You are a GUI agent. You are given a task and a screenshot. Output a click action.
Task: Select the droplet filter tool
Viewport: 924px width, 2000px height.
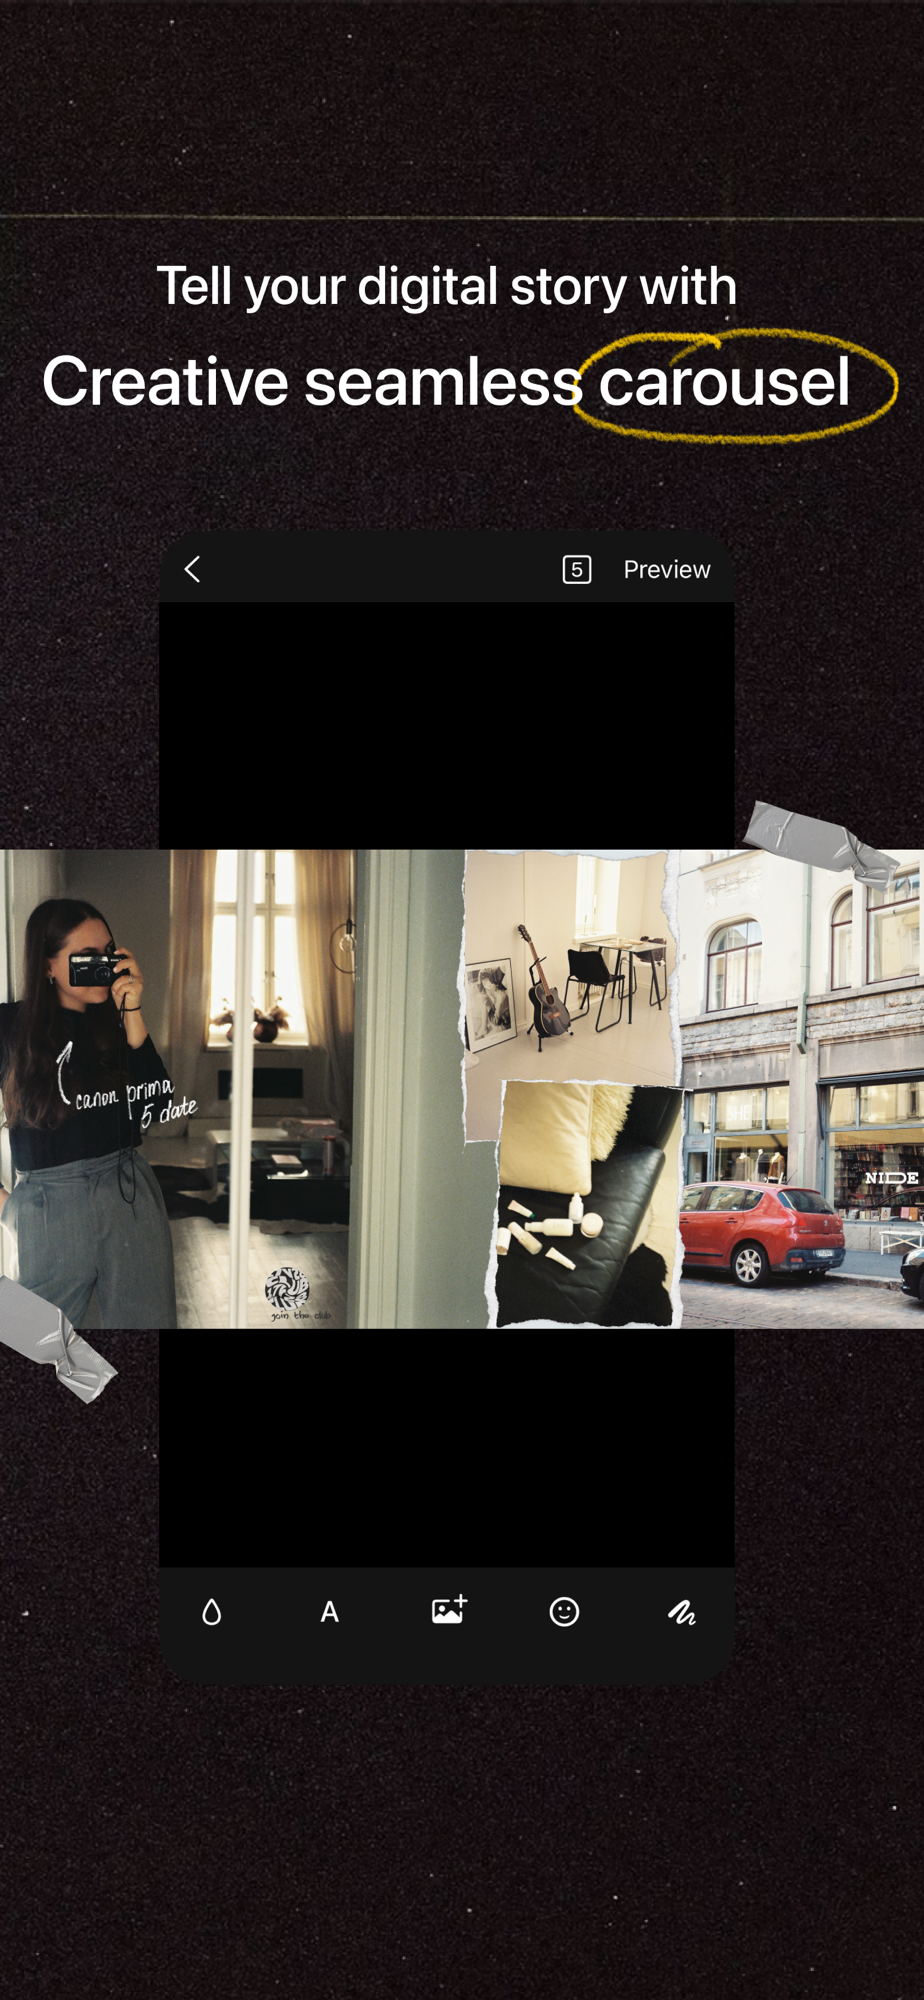point(211,1611)
